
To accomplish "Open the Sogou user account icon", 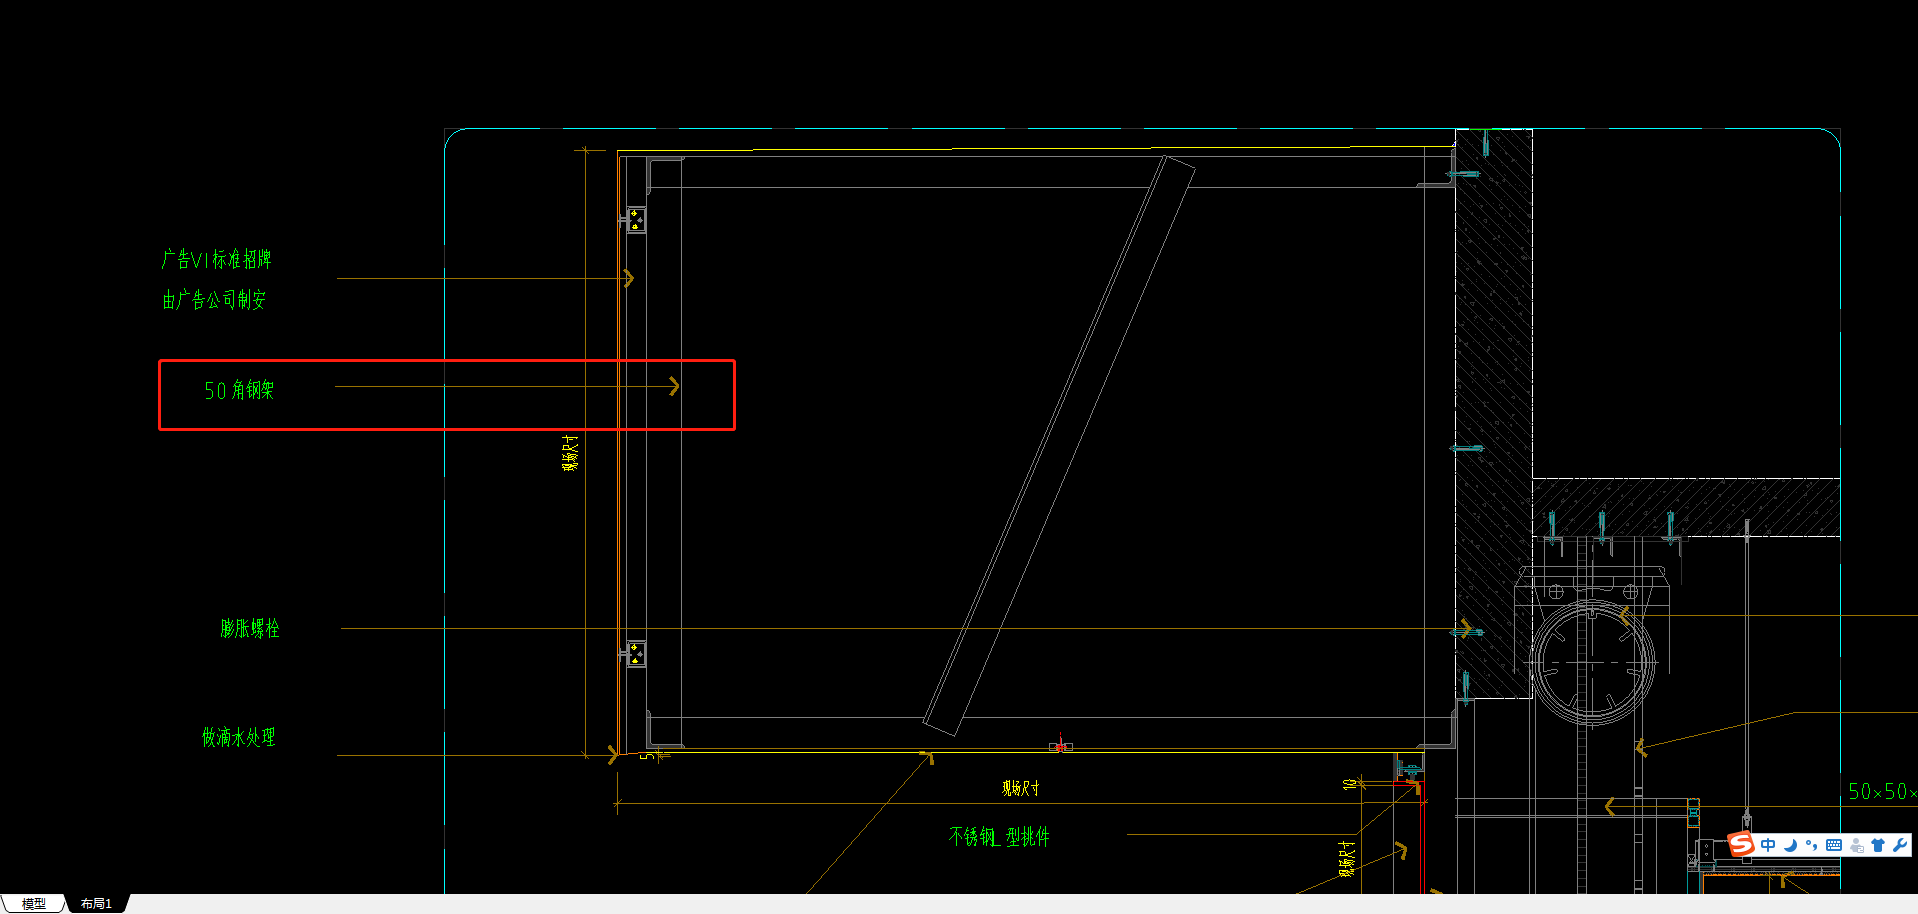I will click(x=1856, y=845).
